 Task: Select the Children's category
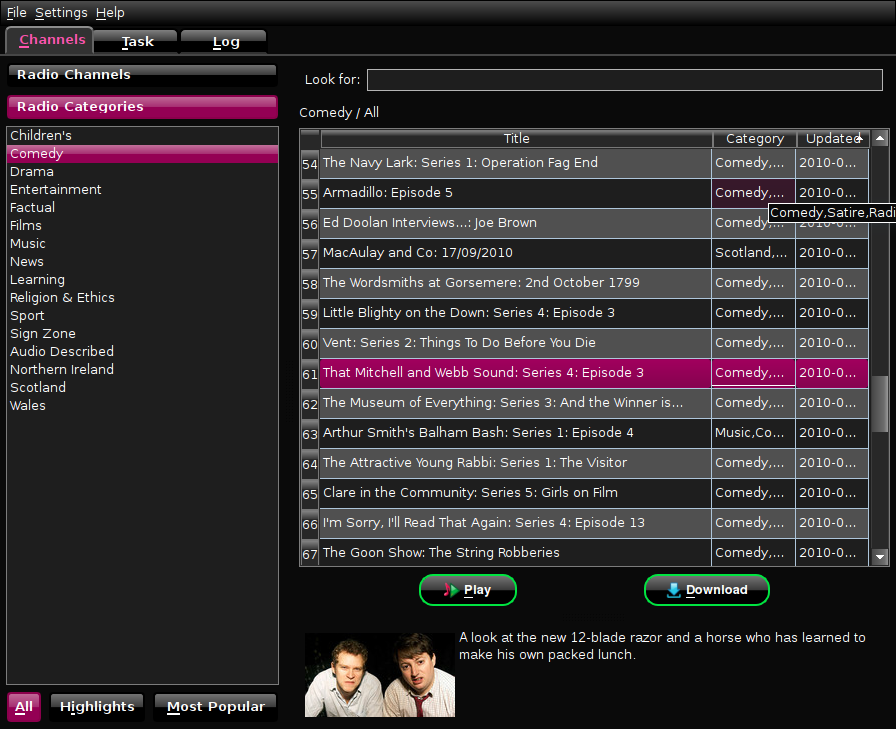click(x=142, y=135)
